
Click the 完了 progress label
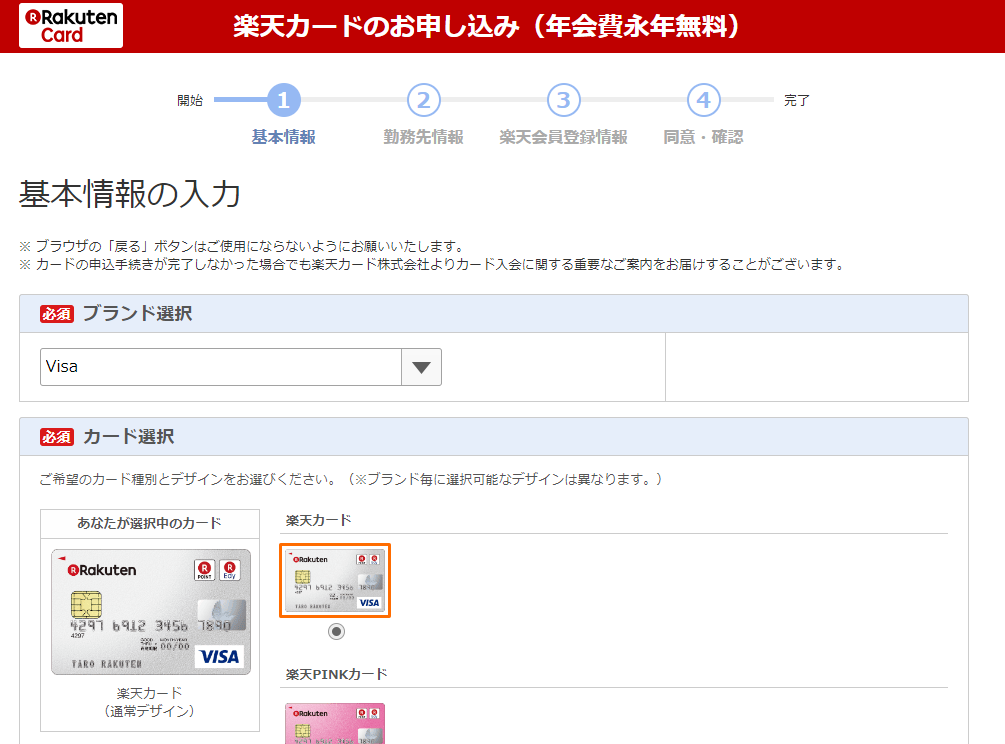tap(797, 101)
